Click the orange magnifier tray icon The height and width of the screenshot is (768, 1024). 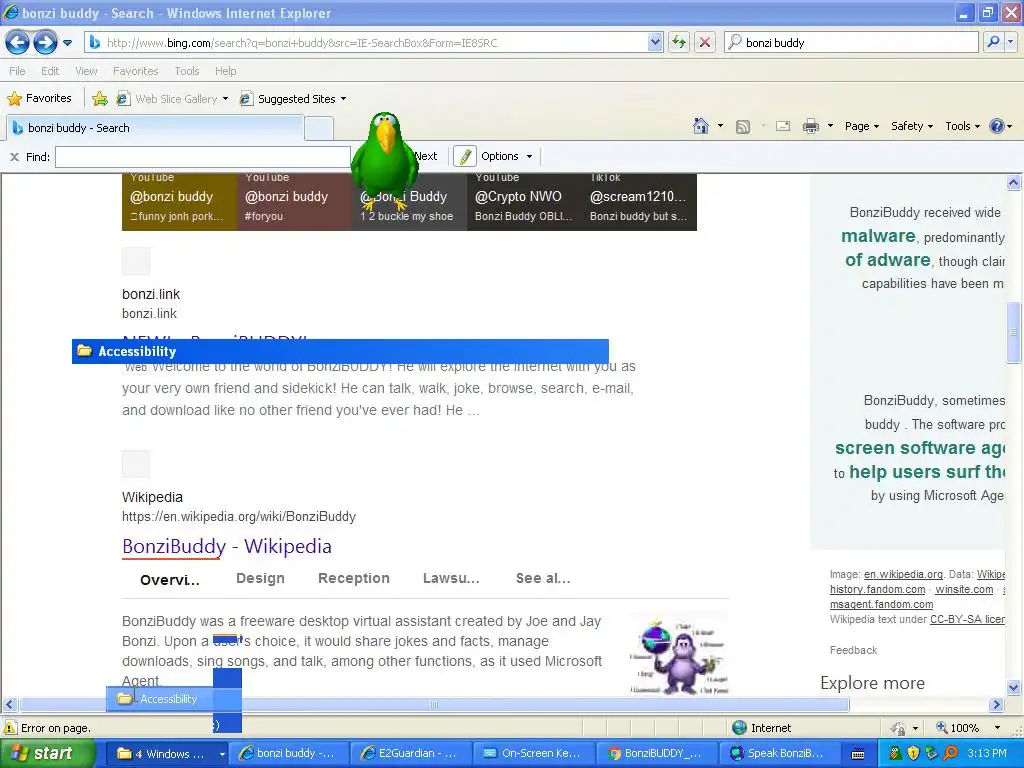pos(950,754)
